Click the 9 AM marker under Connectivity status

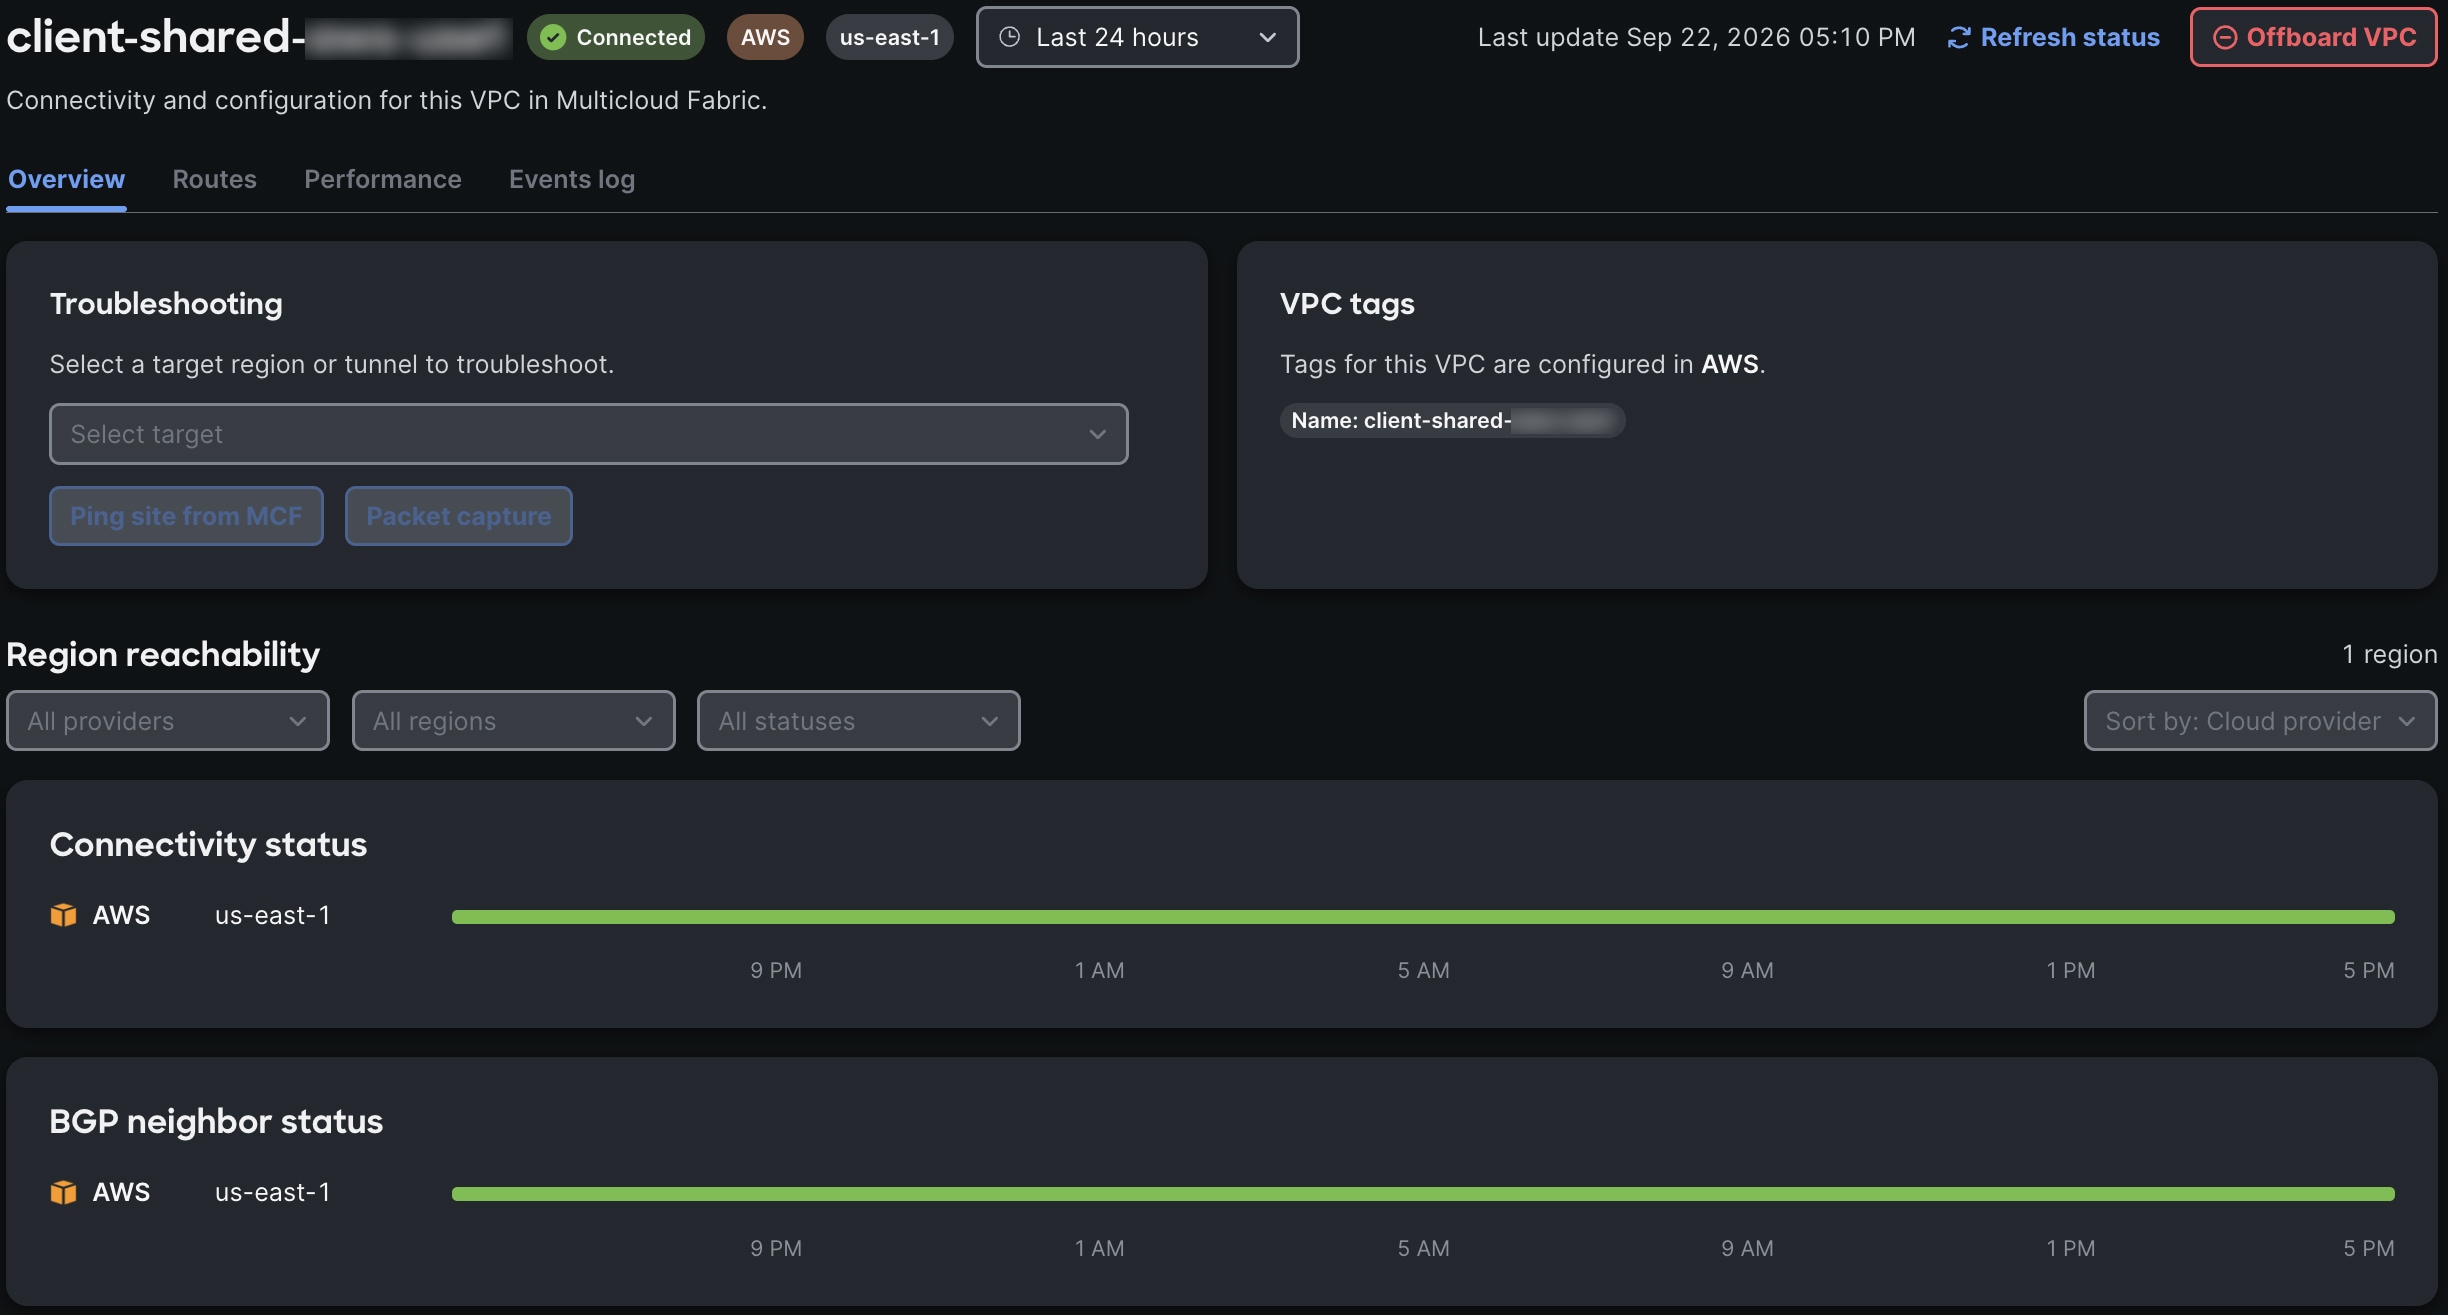(1747, 970)
